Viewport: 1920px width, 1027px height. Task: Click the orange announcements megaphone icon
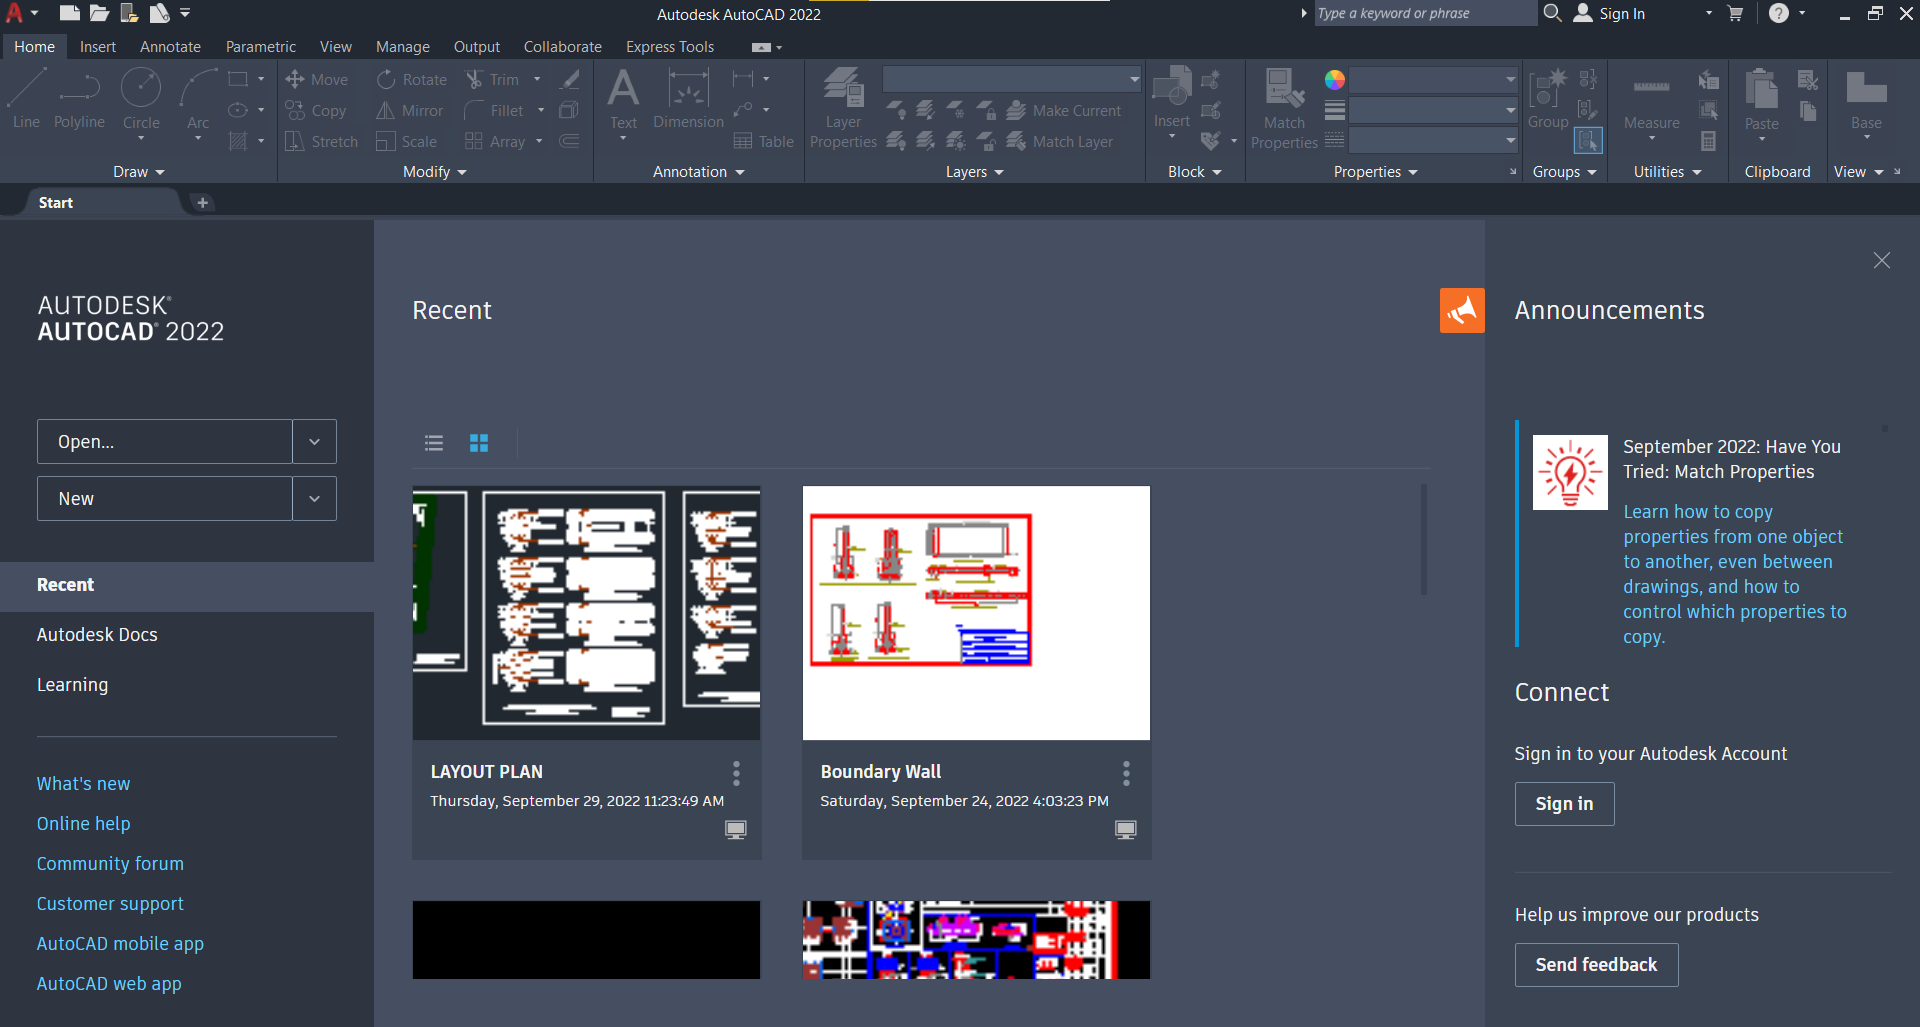[x=1462, y=311]
